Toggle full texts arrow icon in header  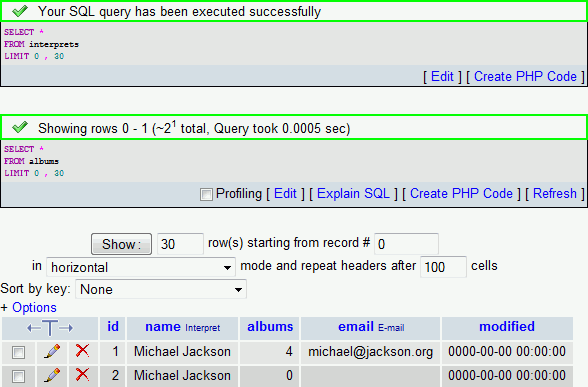pos(50,328)
